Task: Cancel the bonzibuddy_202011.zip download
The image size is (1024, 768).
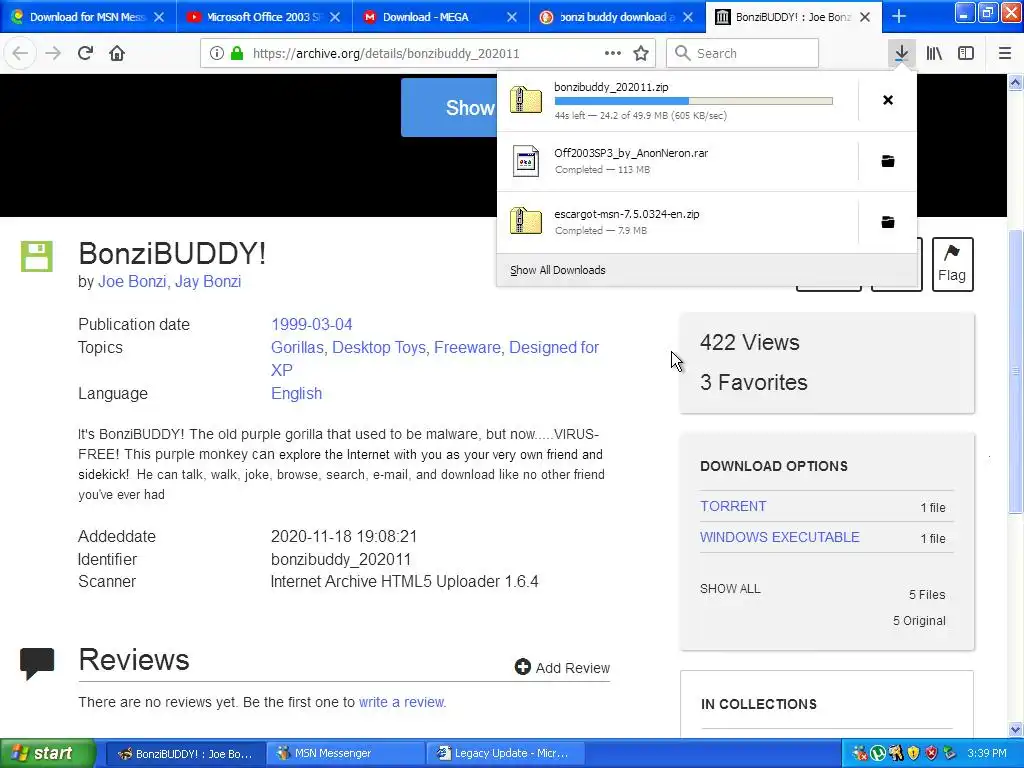Action: point(888,100)
